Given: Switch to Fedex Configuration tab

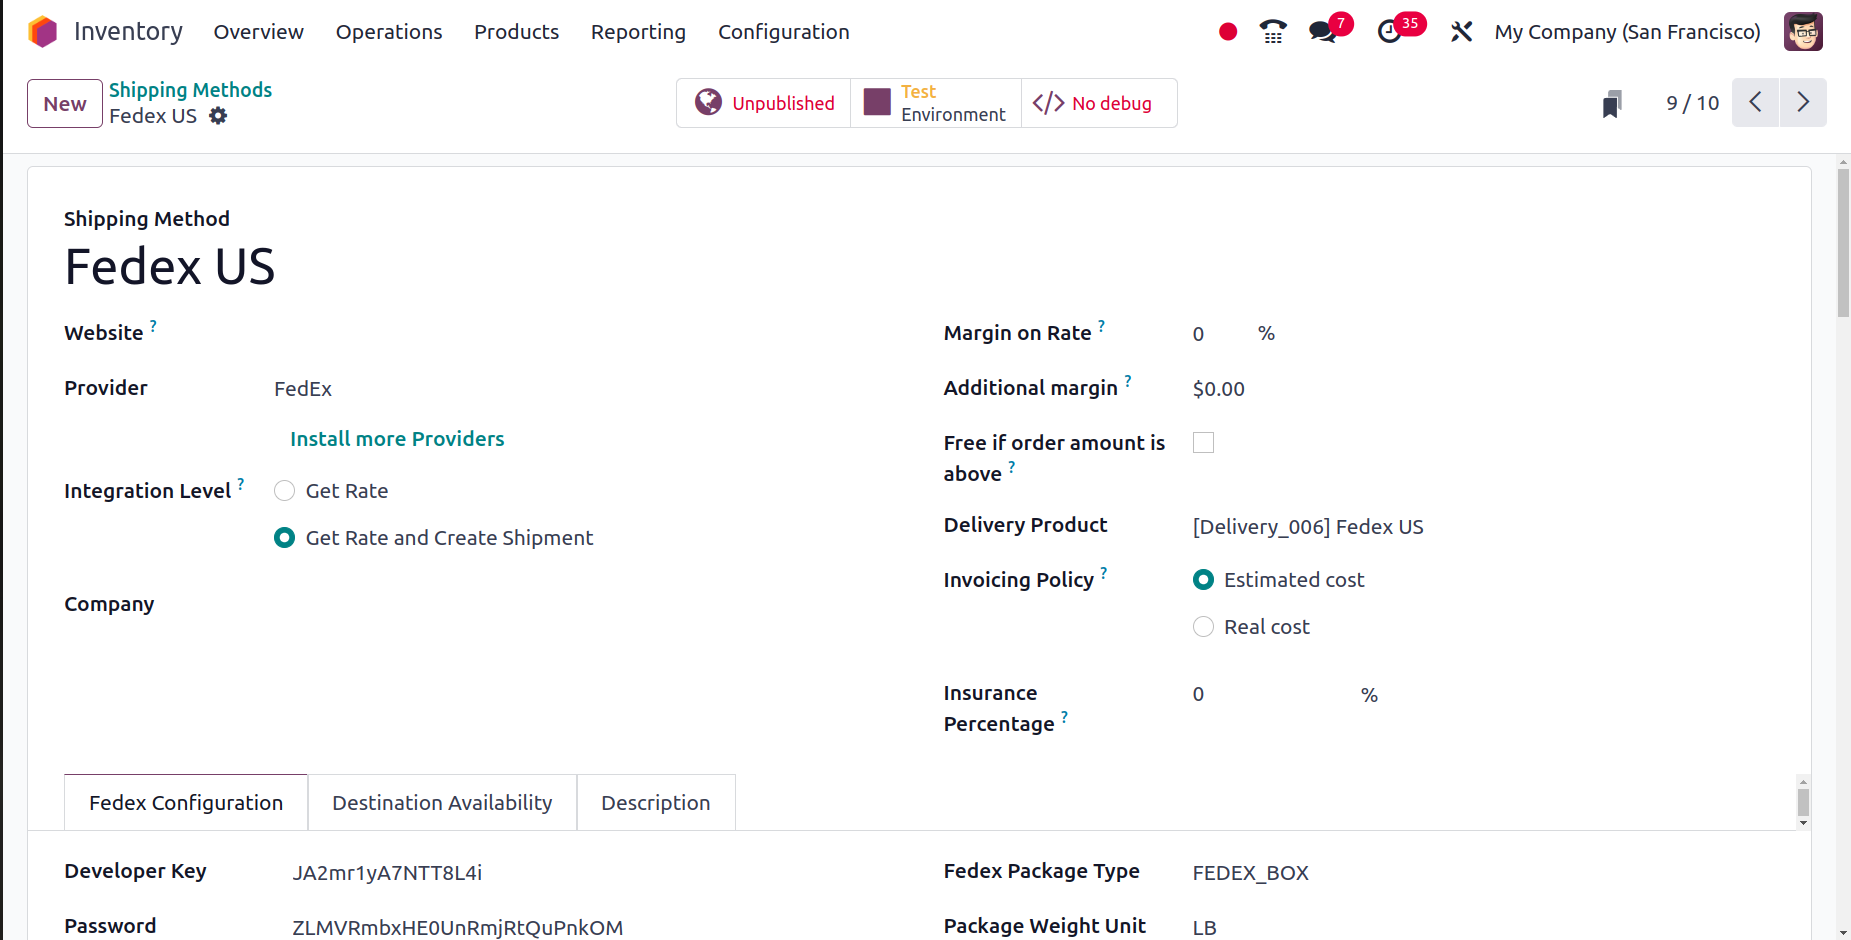Looking at the screenshot, I should 186,803.
